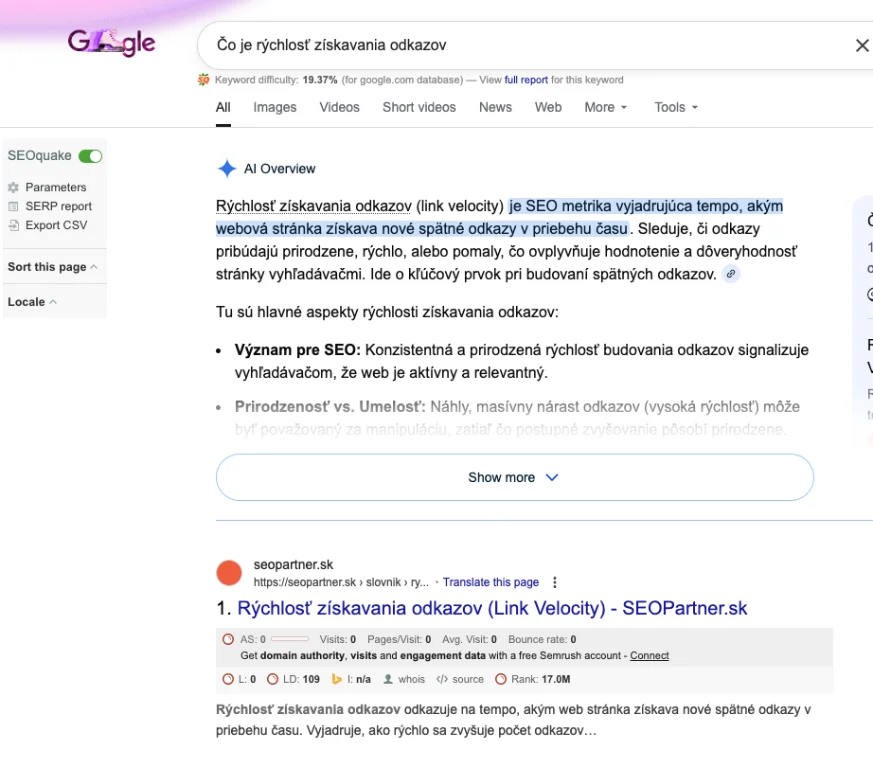Image resolution: width=873 pixels, height=768 pixels.
Task: Open the More search filters dropdown
Action: [x=605, y=107]
